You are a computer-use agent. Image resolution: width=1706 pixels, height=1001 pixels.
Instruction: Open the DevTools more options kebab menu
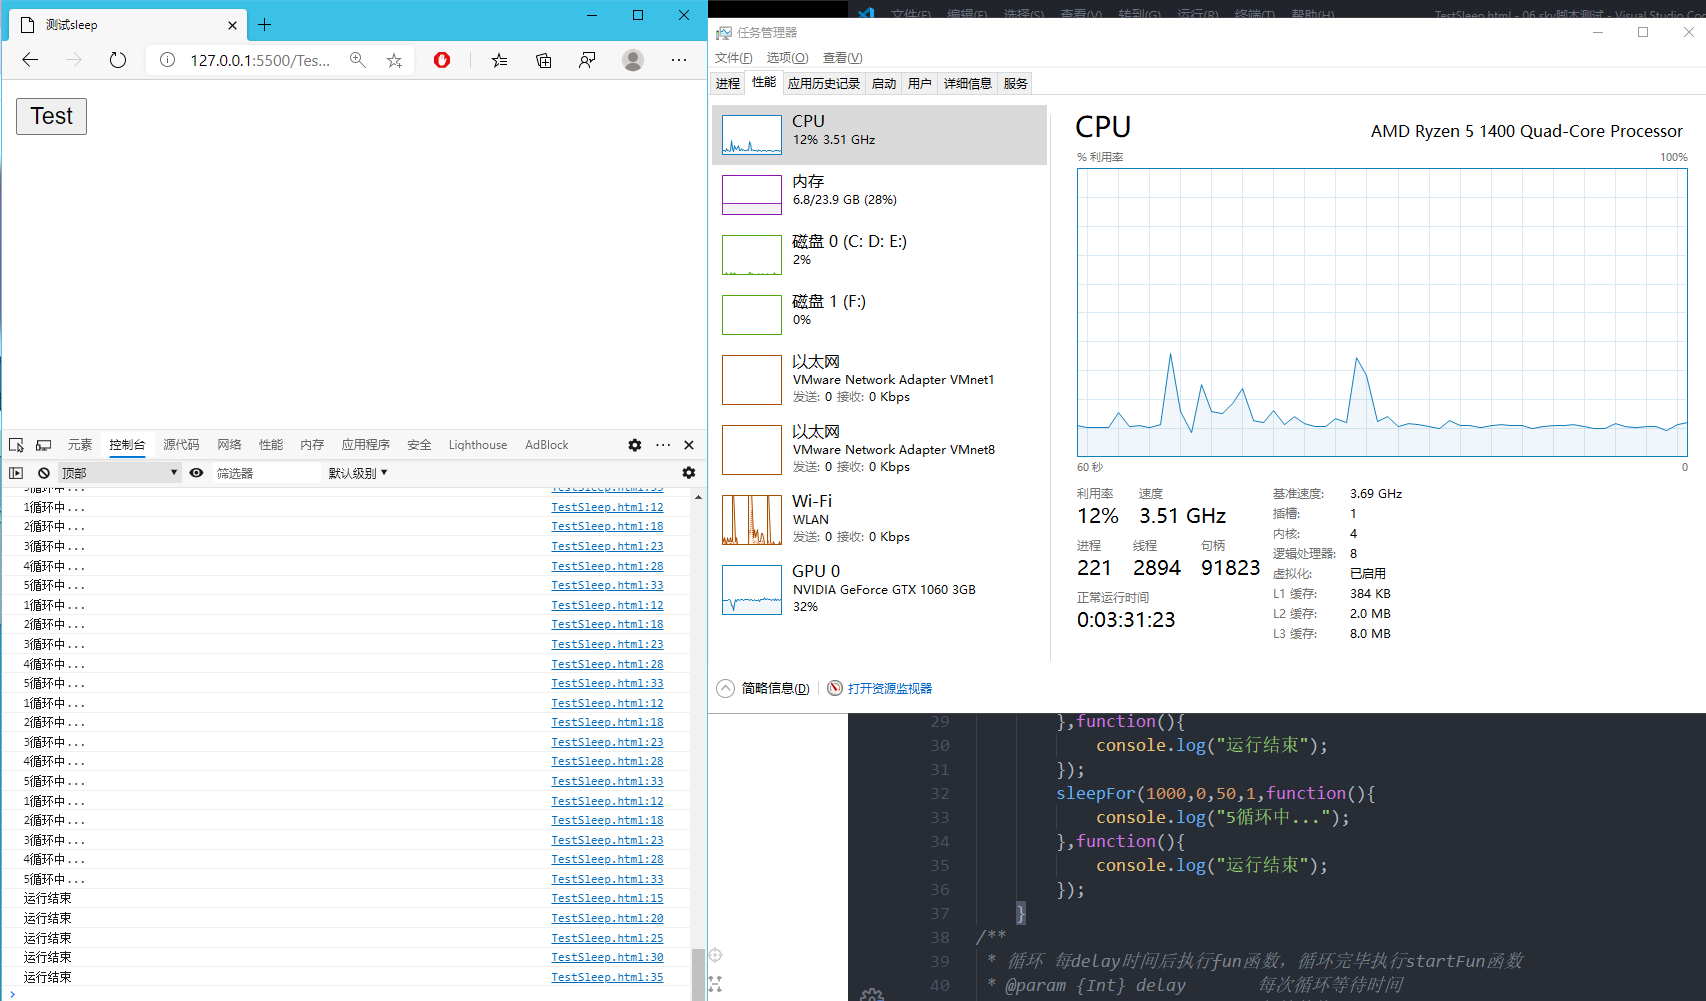coord(663,444)
